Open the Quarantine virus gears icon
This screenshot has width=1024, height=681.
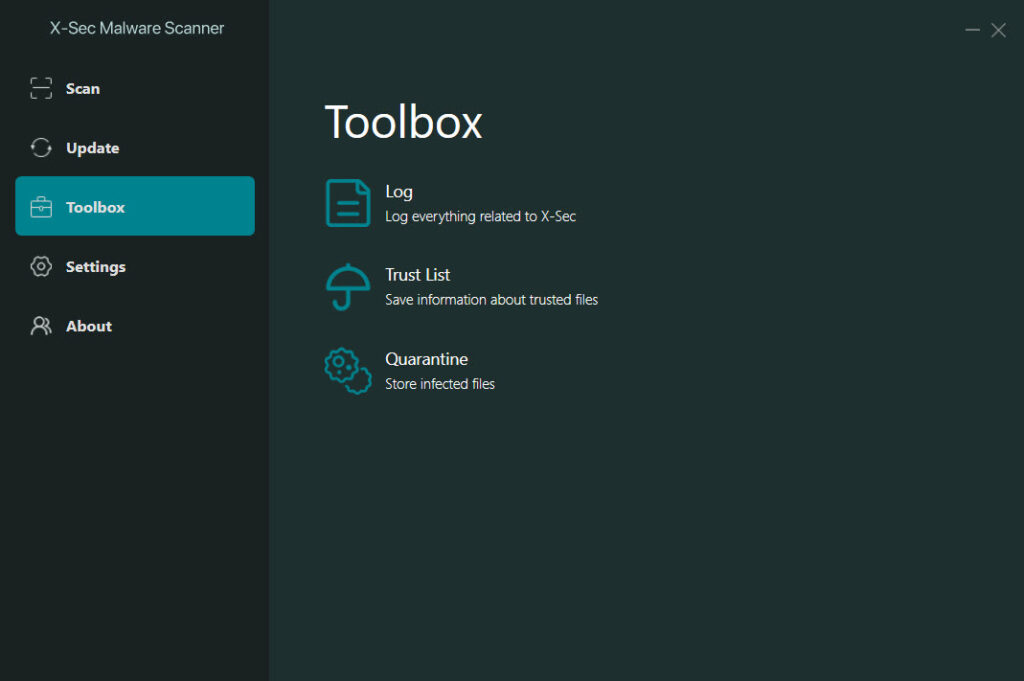[x=348, y=371]
